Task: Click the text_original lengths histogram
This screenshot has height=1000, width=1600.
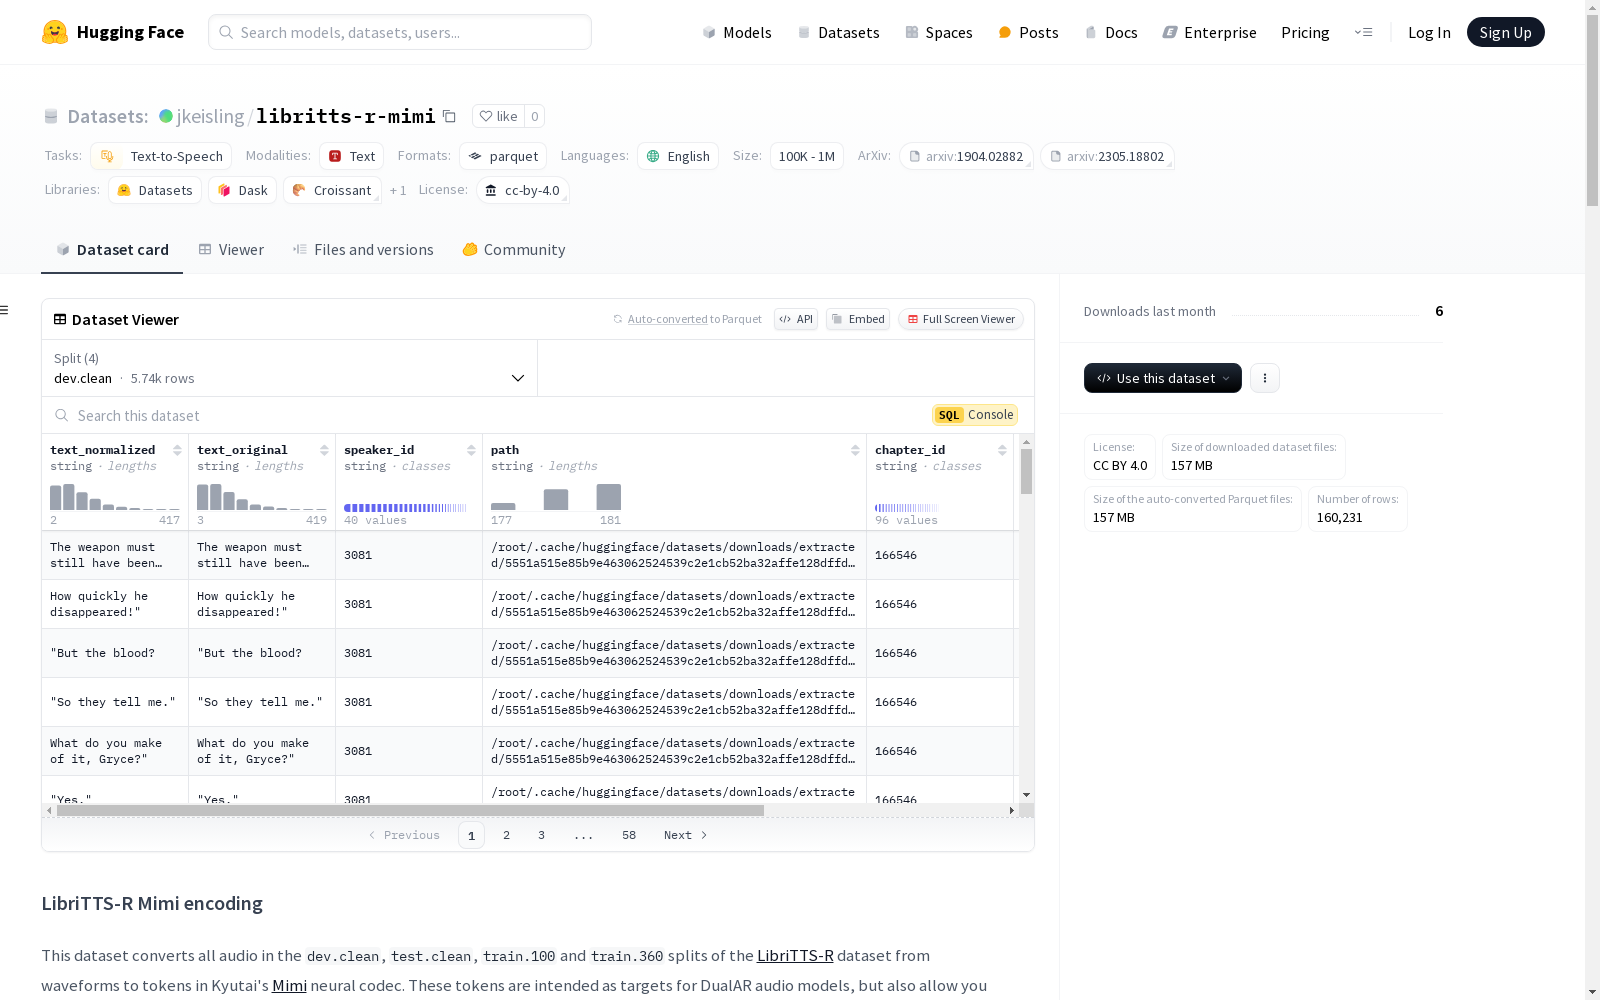Action: pyautogui.click(x=262, y=497)
